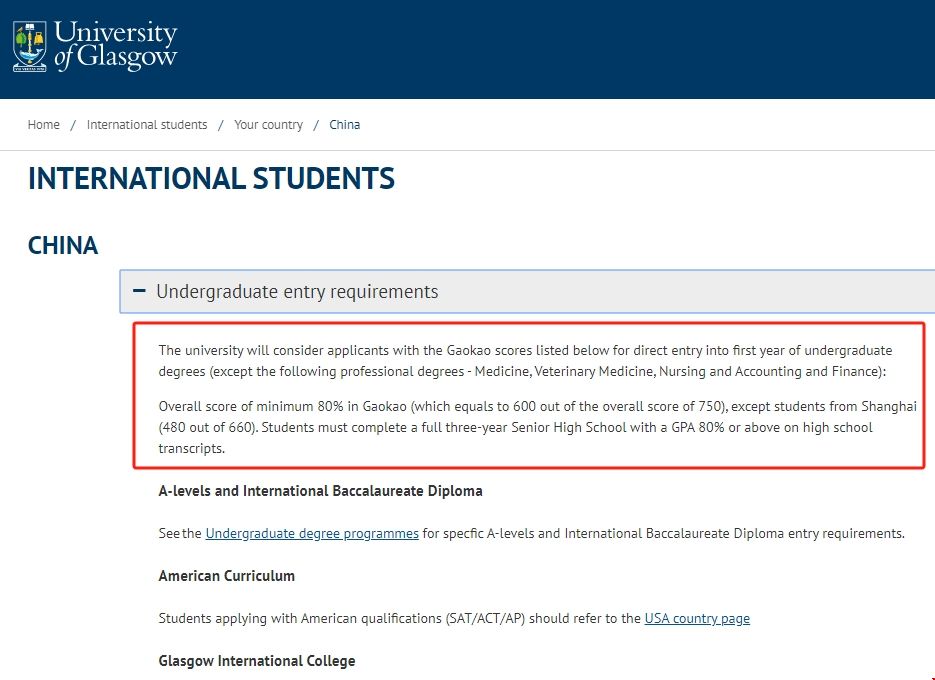935x680 pixels.
Task: Click the paragraph starting 'The university will consider'
Action: 525,361
